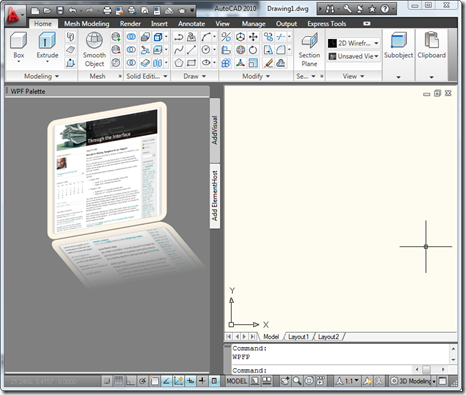Image resolution: width=466 pixels, height=395 pixels.
Task: Click the Subobject filter icon
Action: [398, 46]
